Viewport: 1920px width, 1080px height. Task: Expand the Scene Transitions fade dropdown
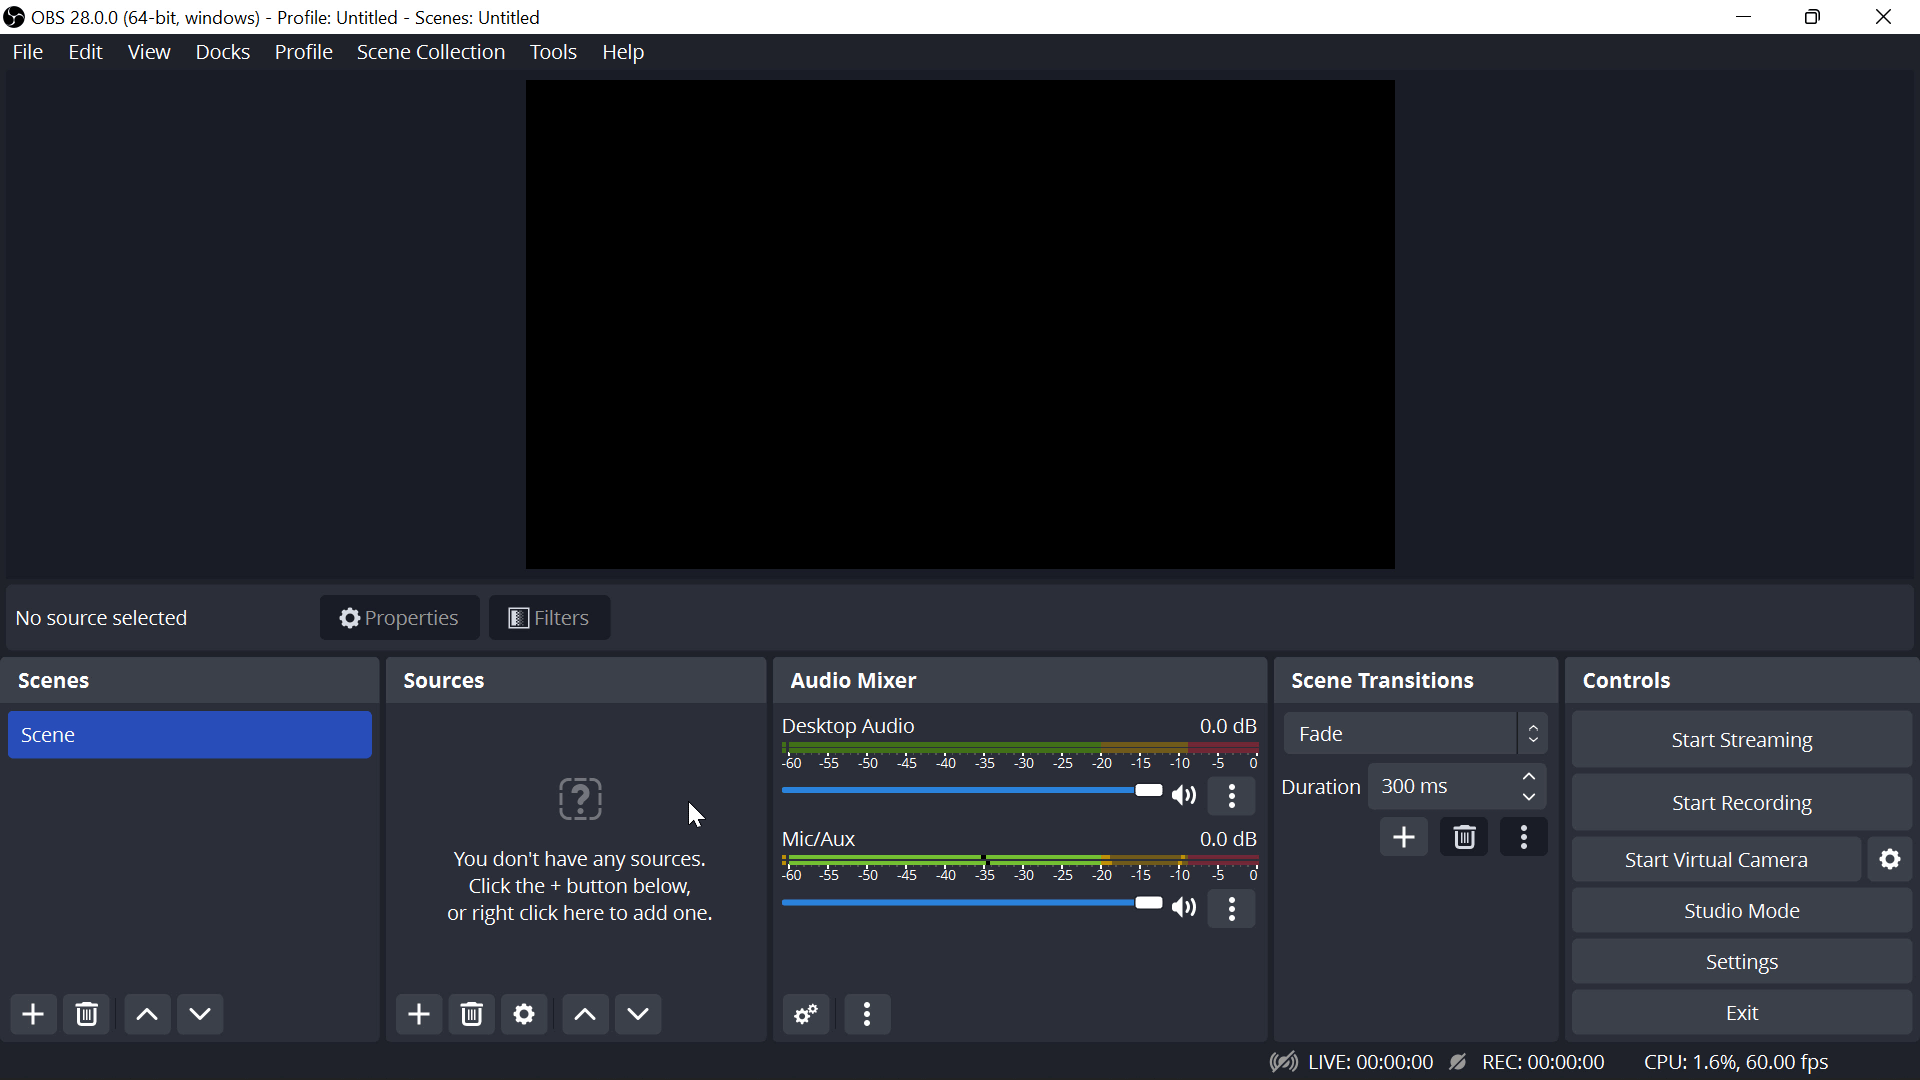point(1532,733)
